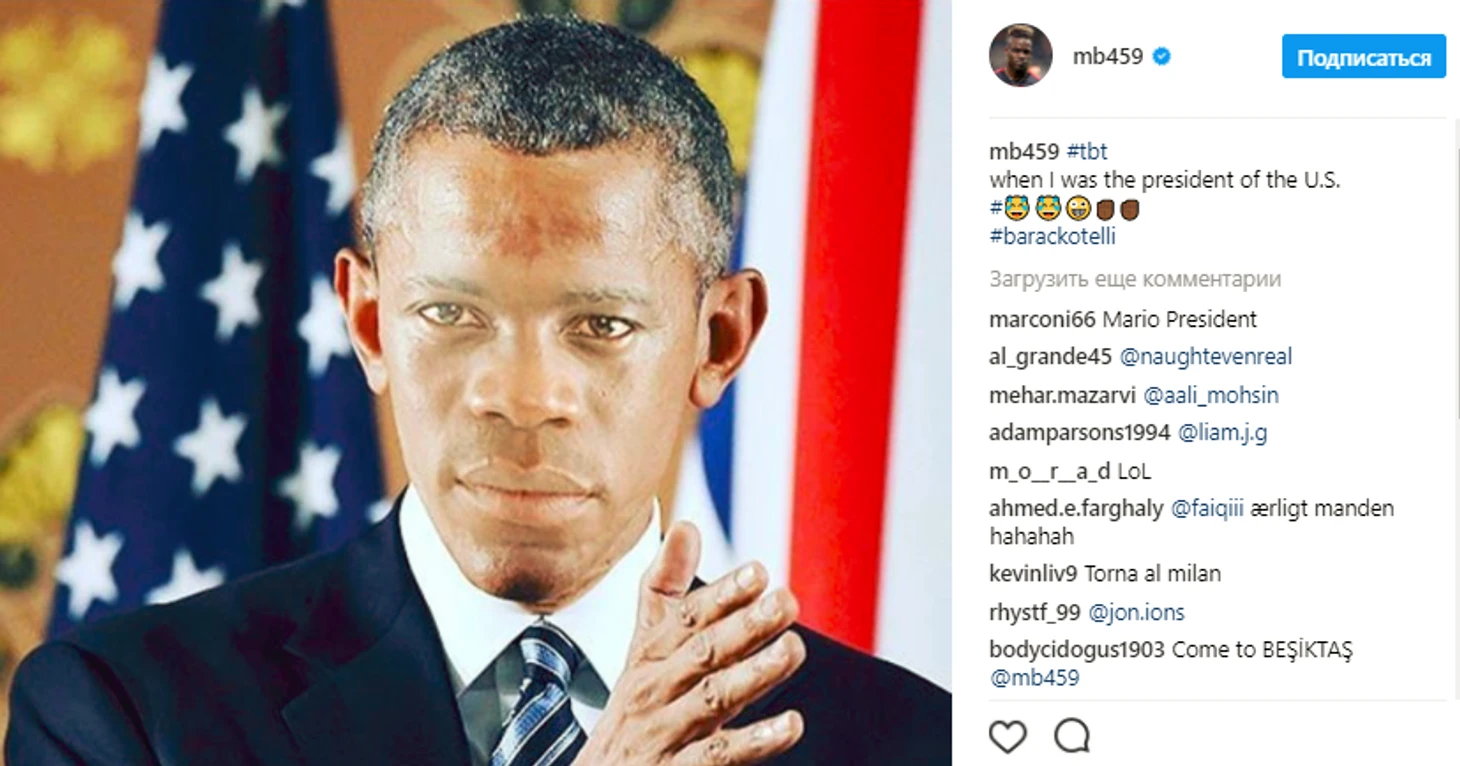
Task: Open the @aali_mohsin mention
Action: point(1211,396)
